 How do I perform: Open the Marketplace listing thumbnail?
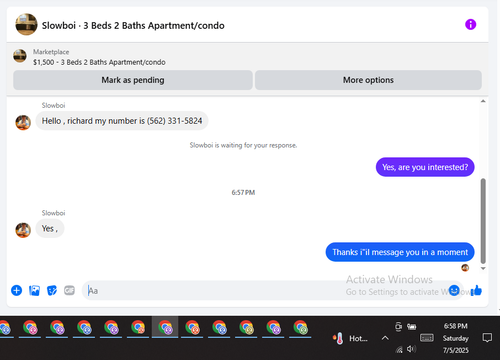point(20,56)
